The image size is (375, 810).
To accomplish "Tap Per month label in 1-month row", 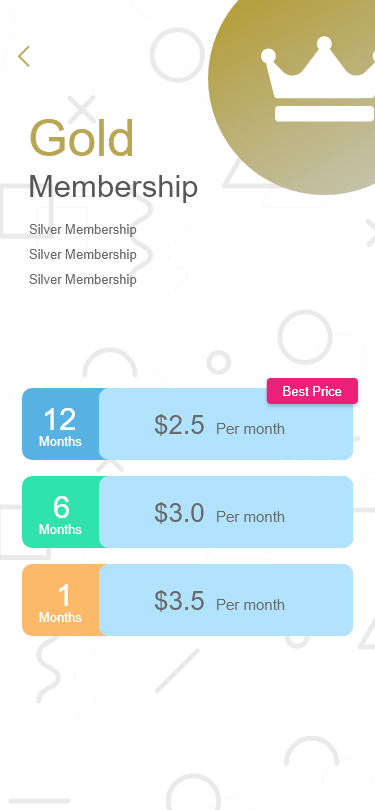I will (250, 604).
